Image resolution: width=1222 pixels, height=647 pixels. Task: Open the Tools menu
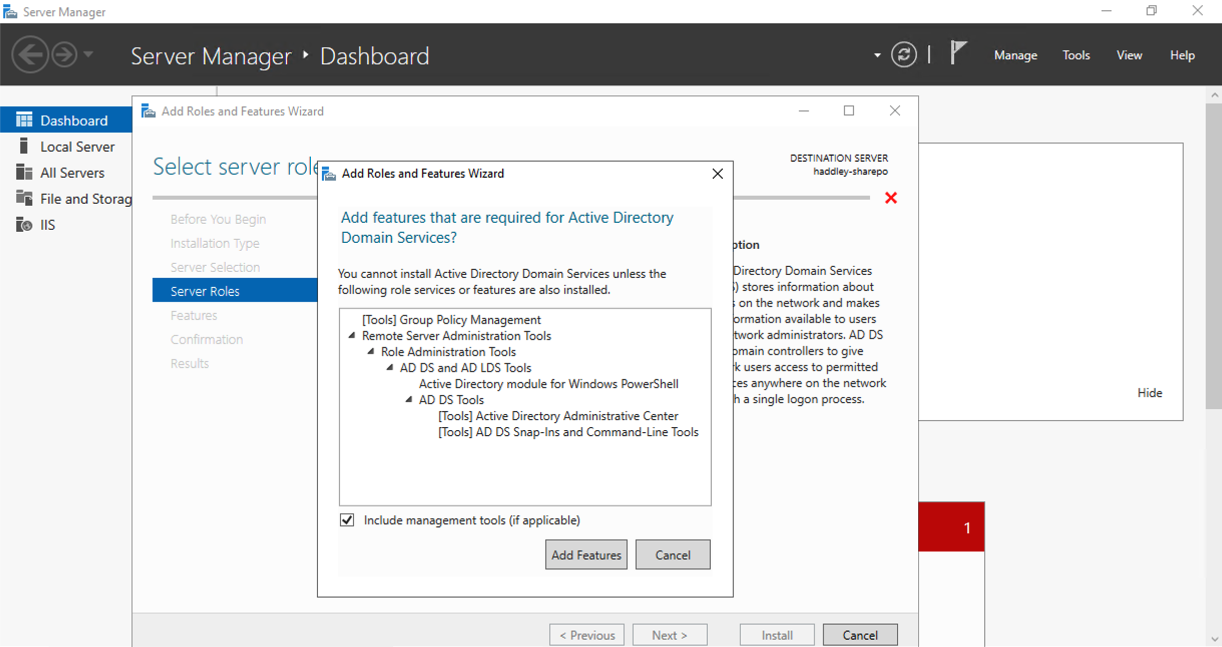click(x=1076, y=55)
